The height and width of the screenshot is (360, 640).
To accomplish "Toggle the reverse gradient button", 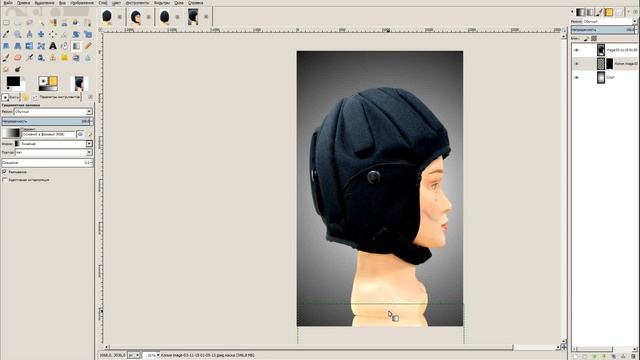I will (x=80, y=134).
